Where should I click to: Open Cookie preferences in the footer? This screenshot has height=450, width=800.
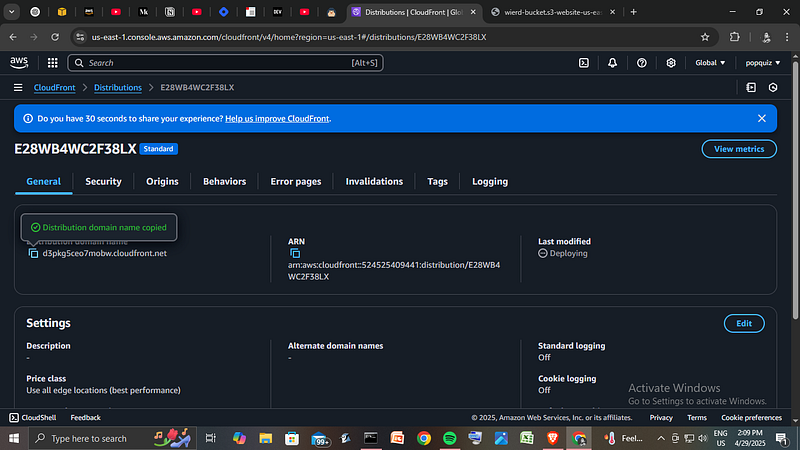(x=751, y=417)
